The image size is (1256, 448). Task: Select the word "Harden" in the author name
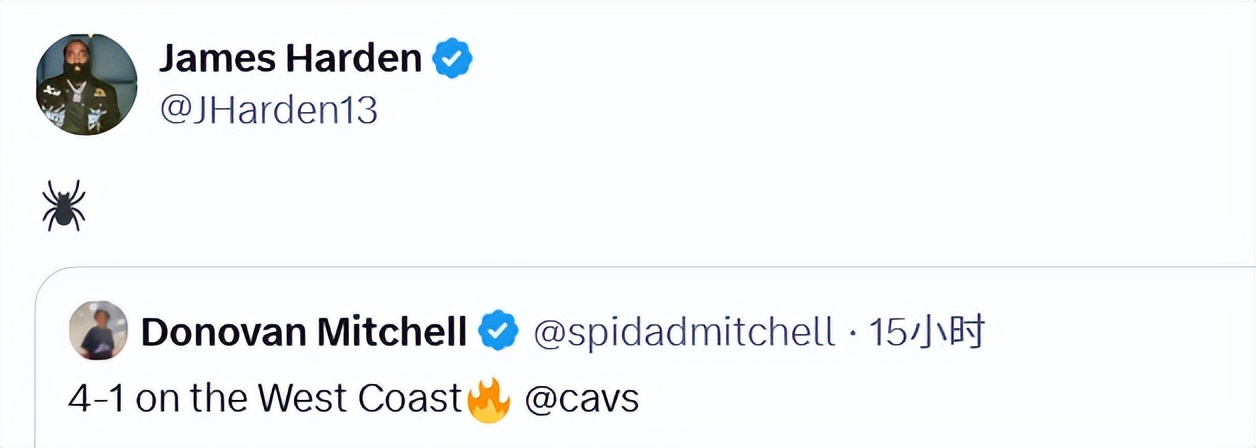354,59
